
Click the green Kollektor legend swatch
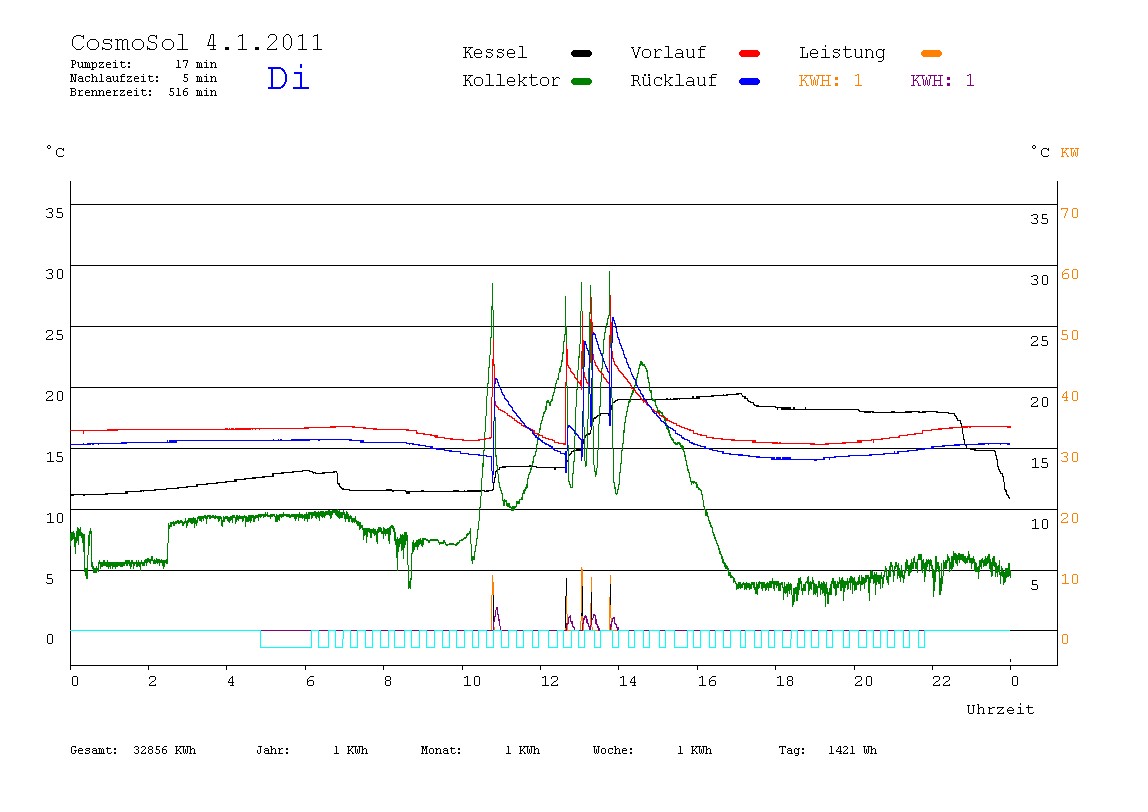tap(581, 81)
